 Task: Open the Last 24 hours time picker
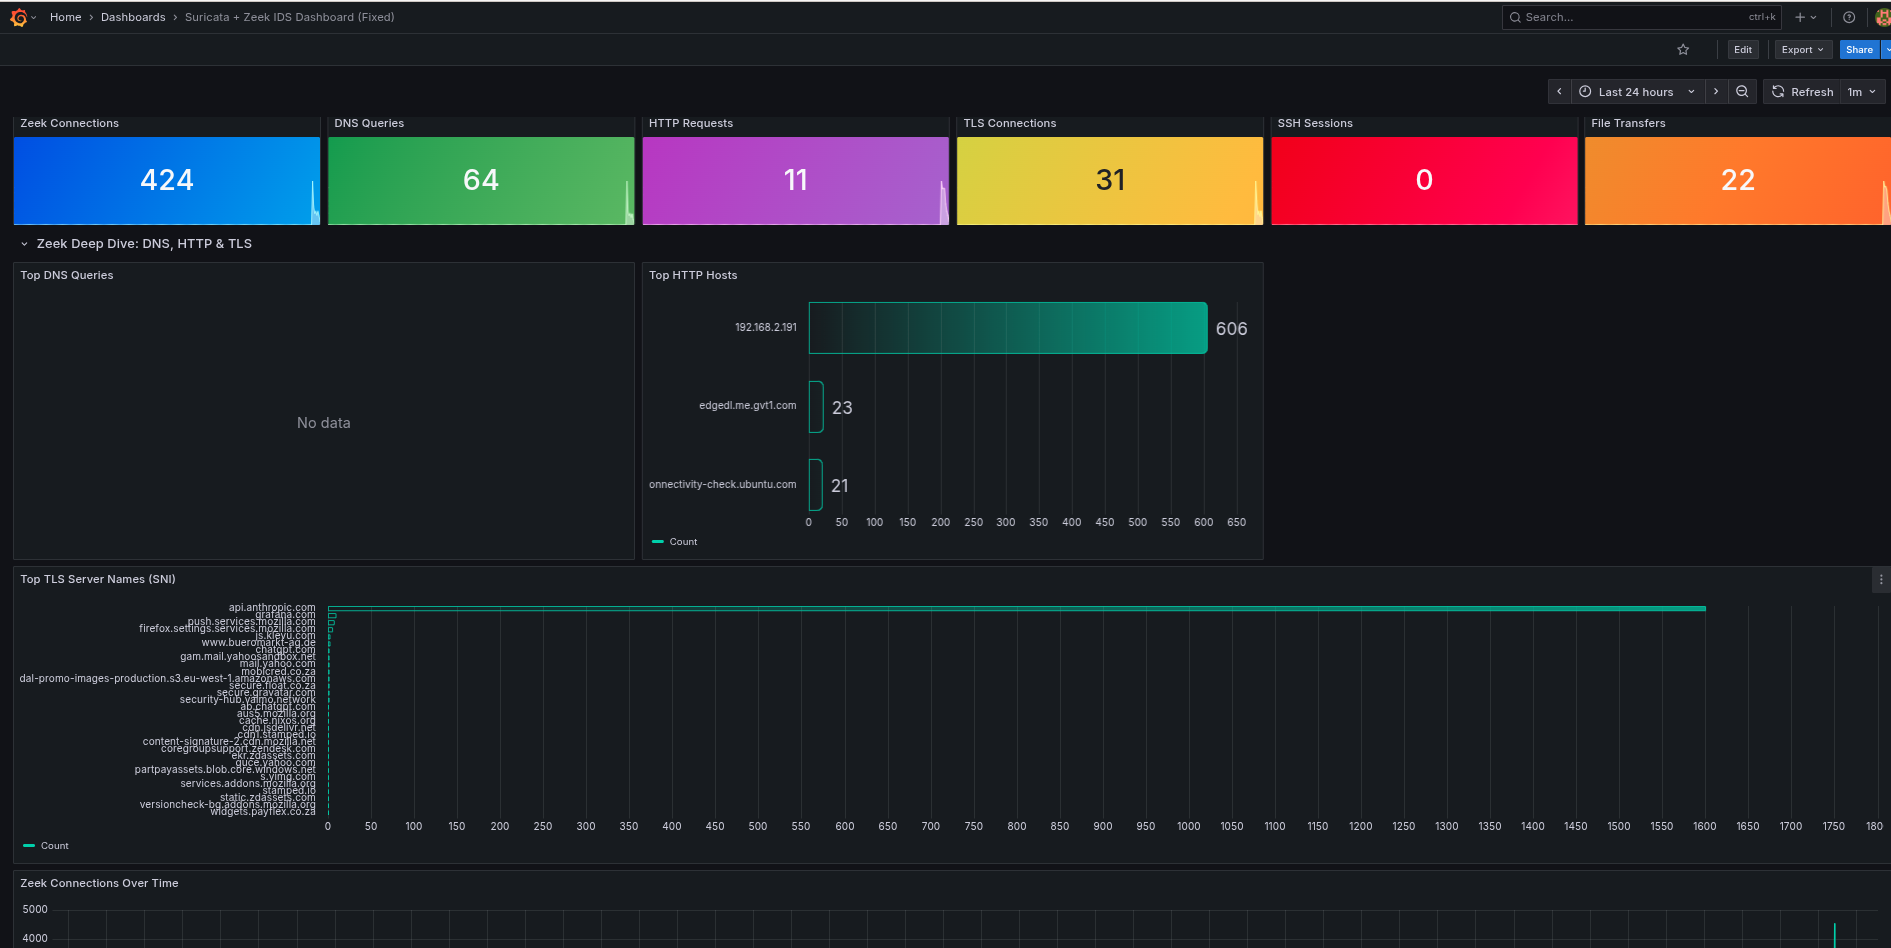[1636, 92]
